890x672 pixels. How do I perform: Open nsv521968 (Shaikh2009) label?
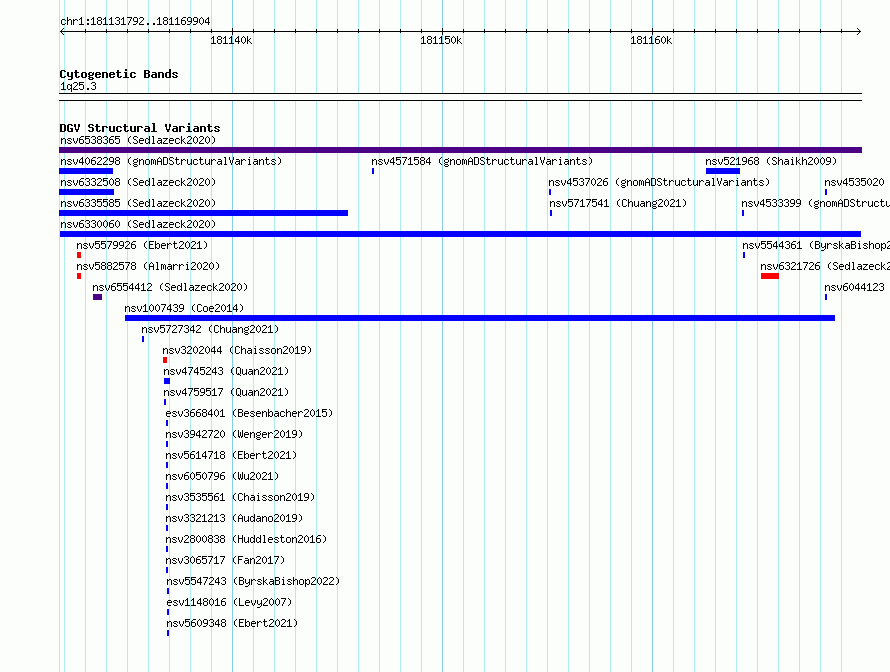(x=771, y=161)
